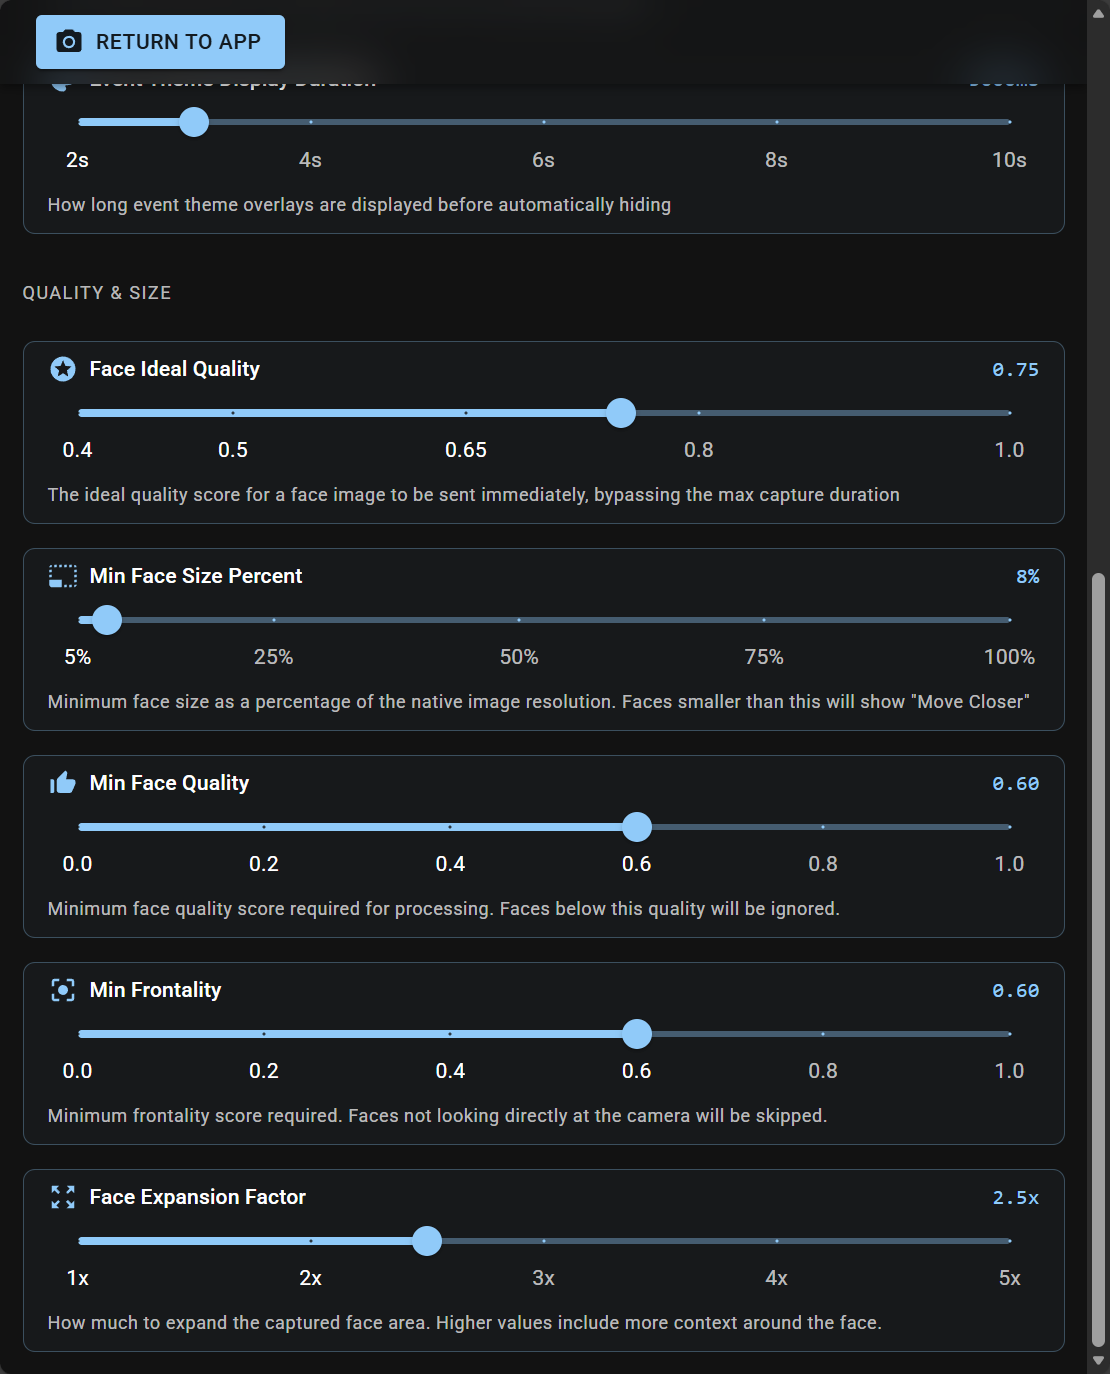Set event theme display duration to 6s
1110x1374 pixels.
(x=544, y=122)
